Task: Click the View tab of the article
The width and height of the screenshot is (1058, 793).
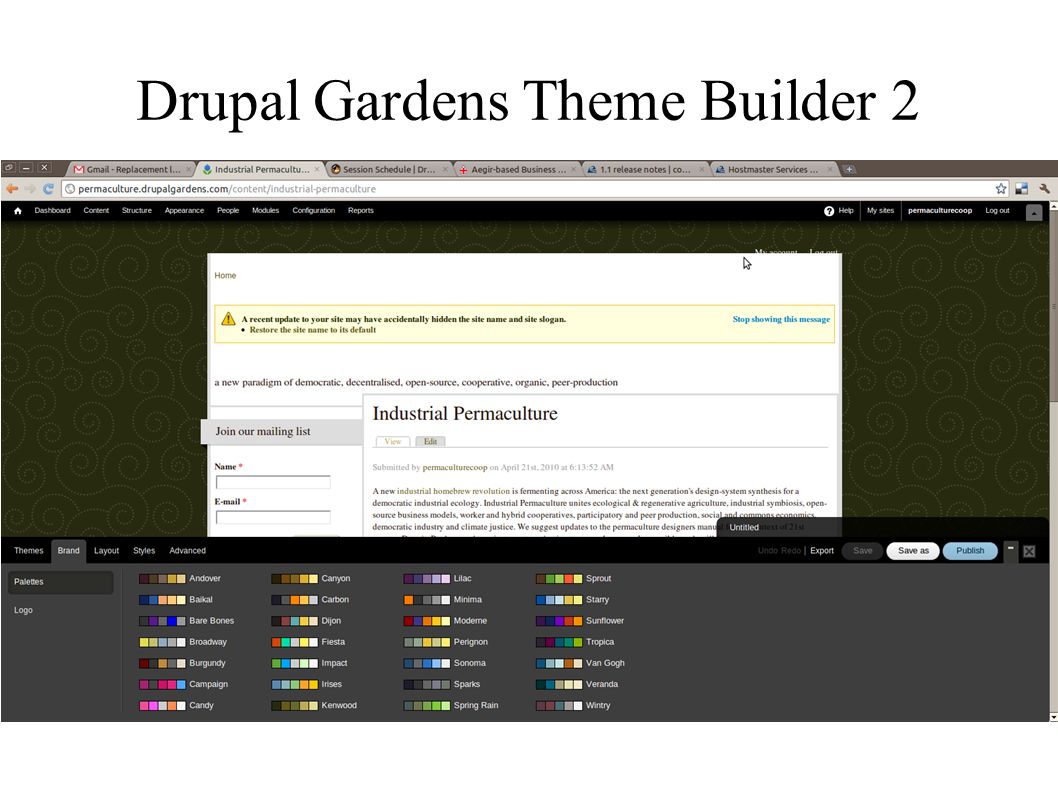Action: (393, 441)
